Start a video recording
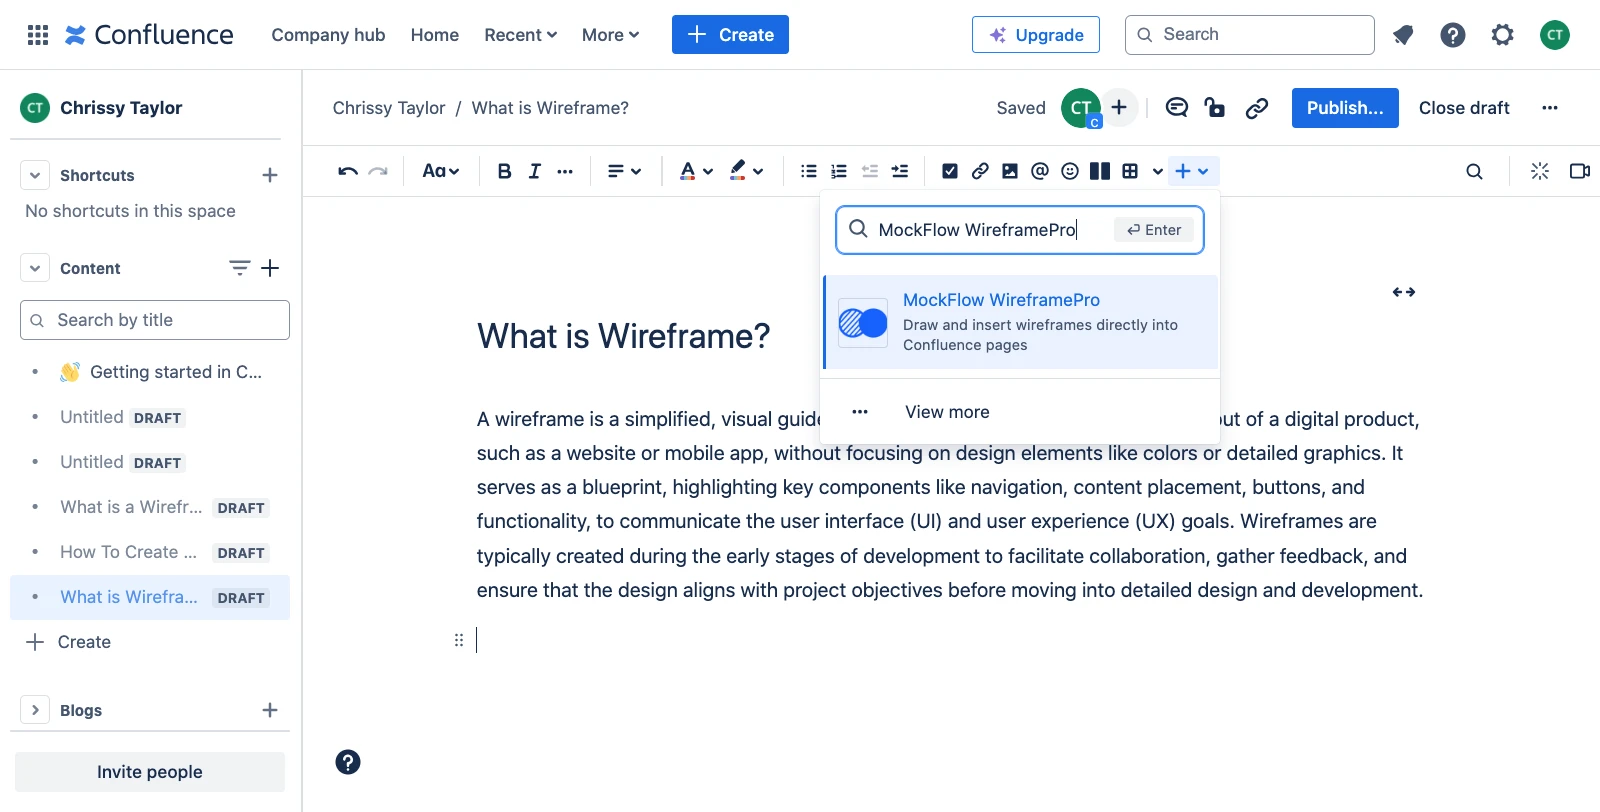 click(x=1579, y=171)
